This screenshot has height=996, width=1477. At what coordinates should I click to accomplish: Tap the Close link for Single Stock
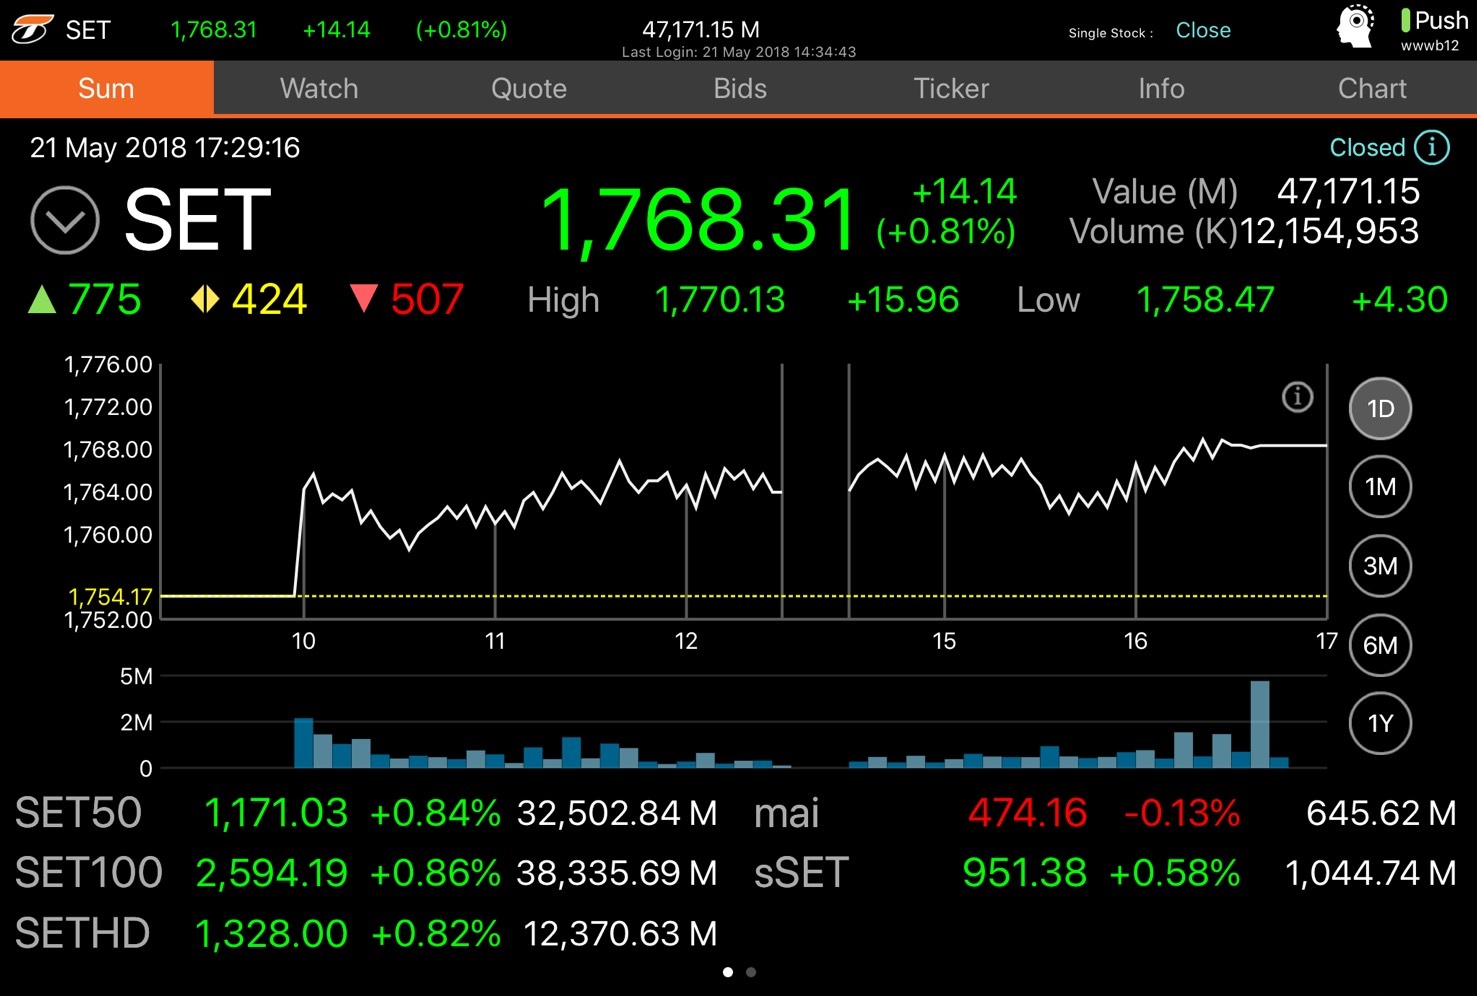(x=1203, y=30)
